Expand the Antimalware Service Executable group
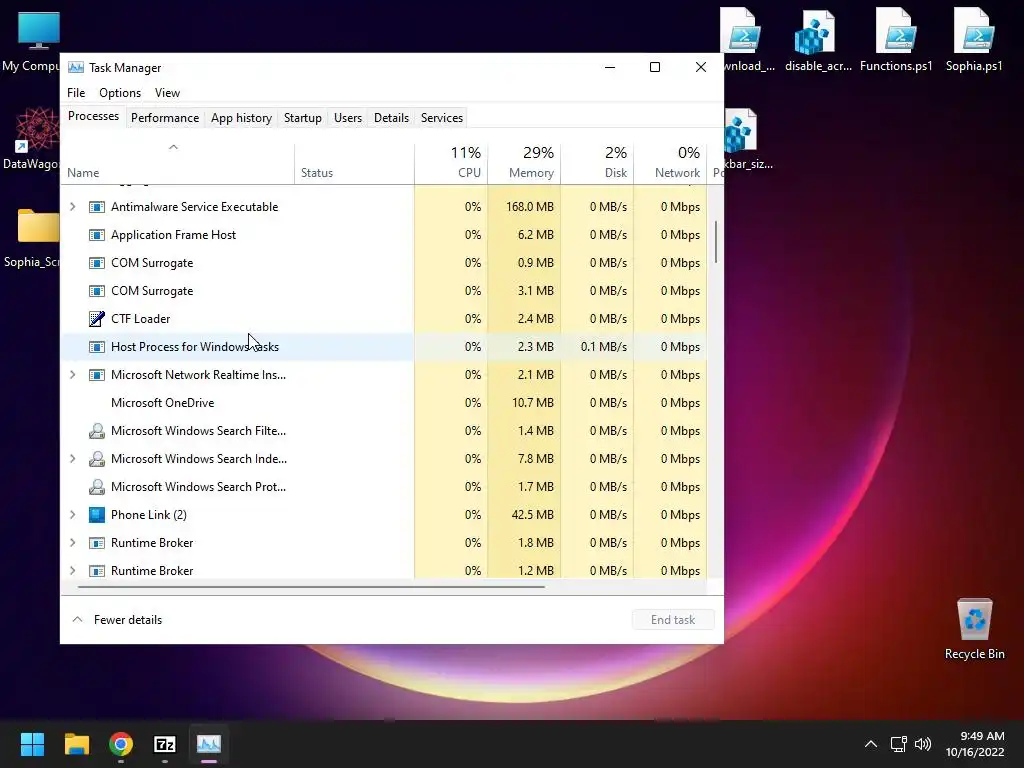Viewport: 1024px width, 768px height. [x=72, y=207]
